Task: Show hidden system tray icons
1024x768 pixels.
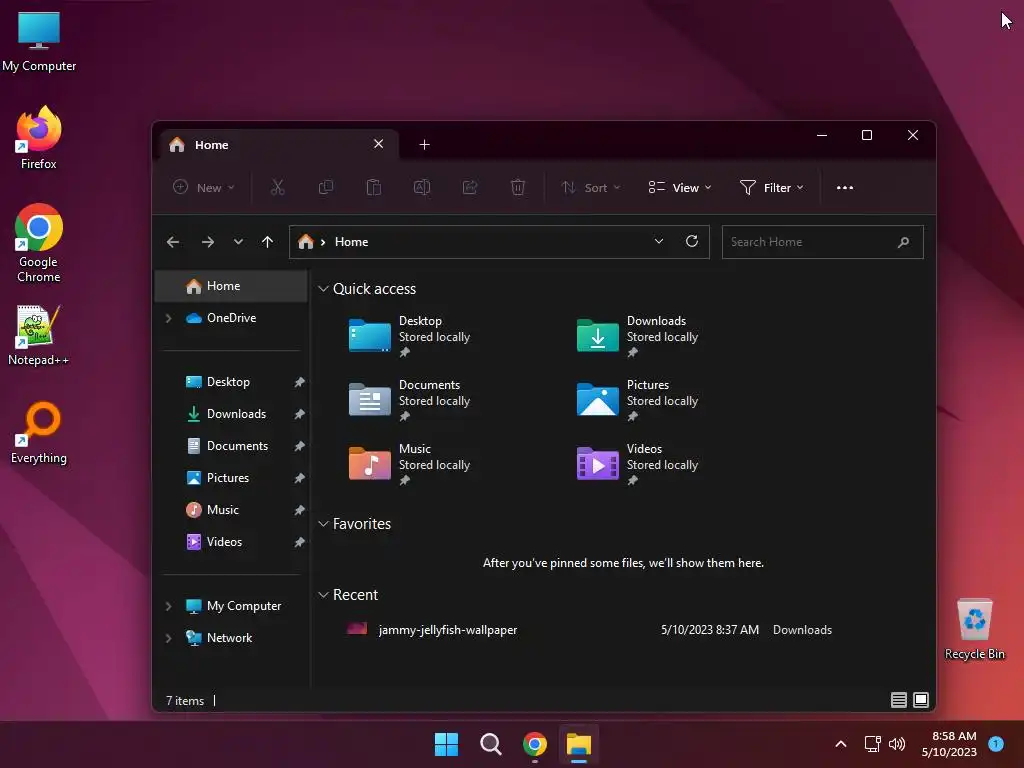Action: [x=841, y=744]
